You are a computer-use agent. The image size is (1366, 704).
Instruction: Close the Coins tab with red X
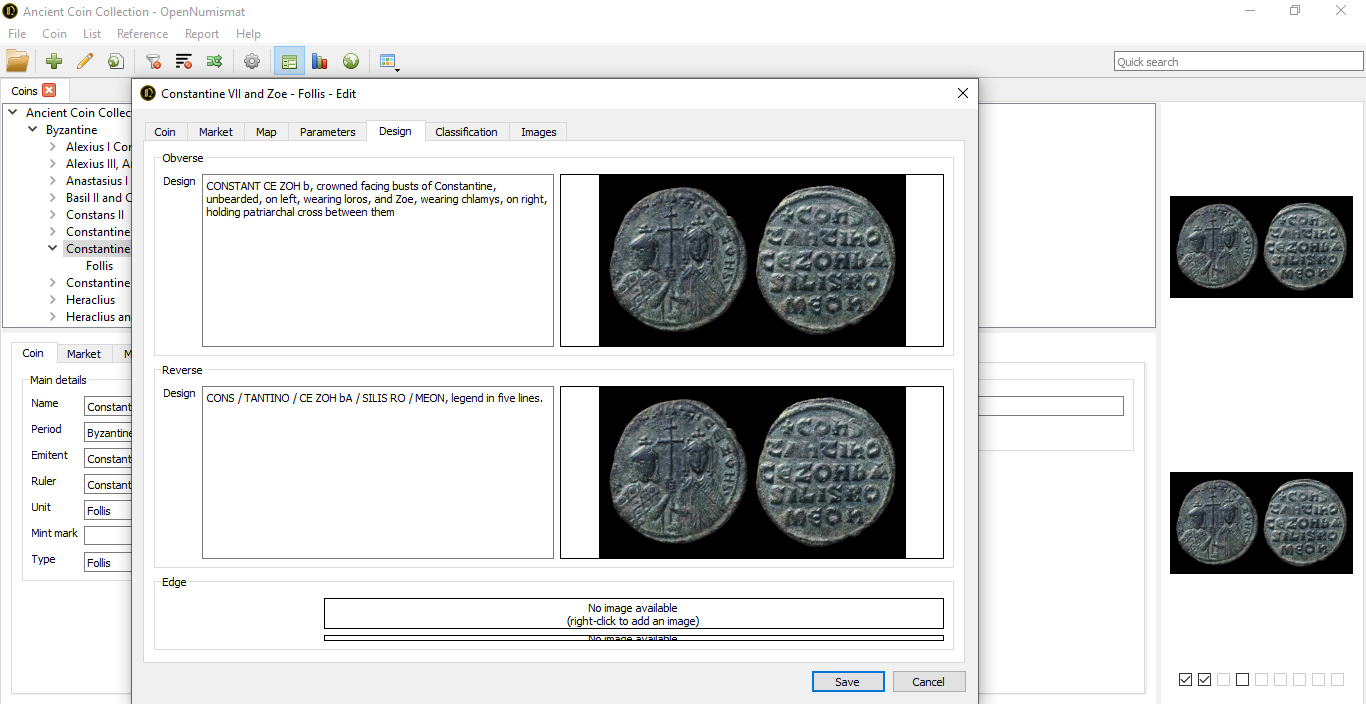tap(49, 90)
